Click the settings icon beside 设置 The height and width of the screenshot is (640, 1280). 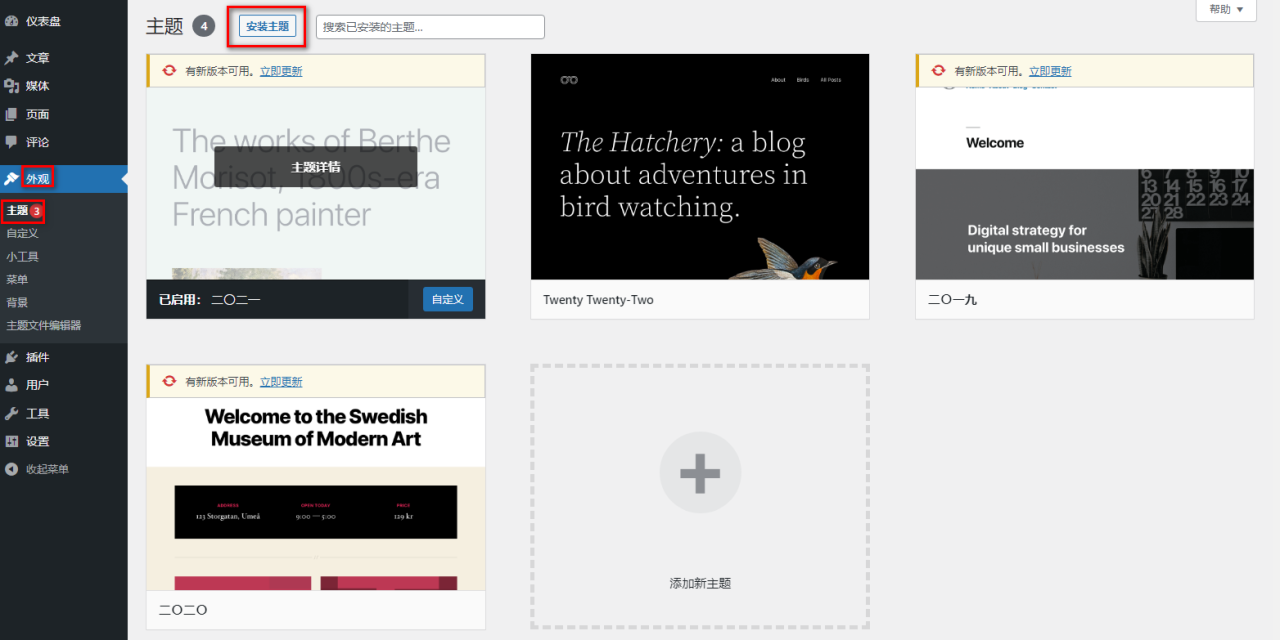(11, 441)
